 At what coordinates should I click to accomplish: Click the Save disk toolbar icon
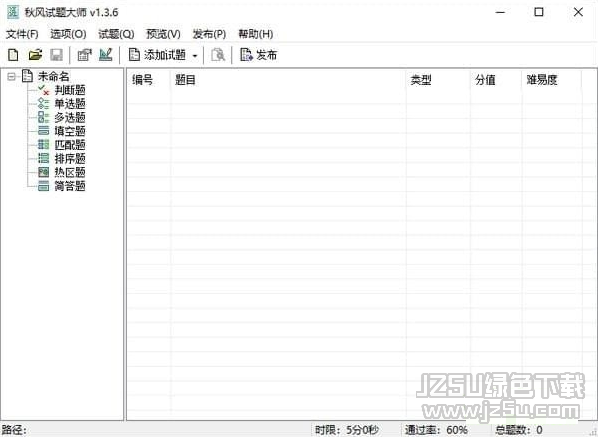coord(56,55)
